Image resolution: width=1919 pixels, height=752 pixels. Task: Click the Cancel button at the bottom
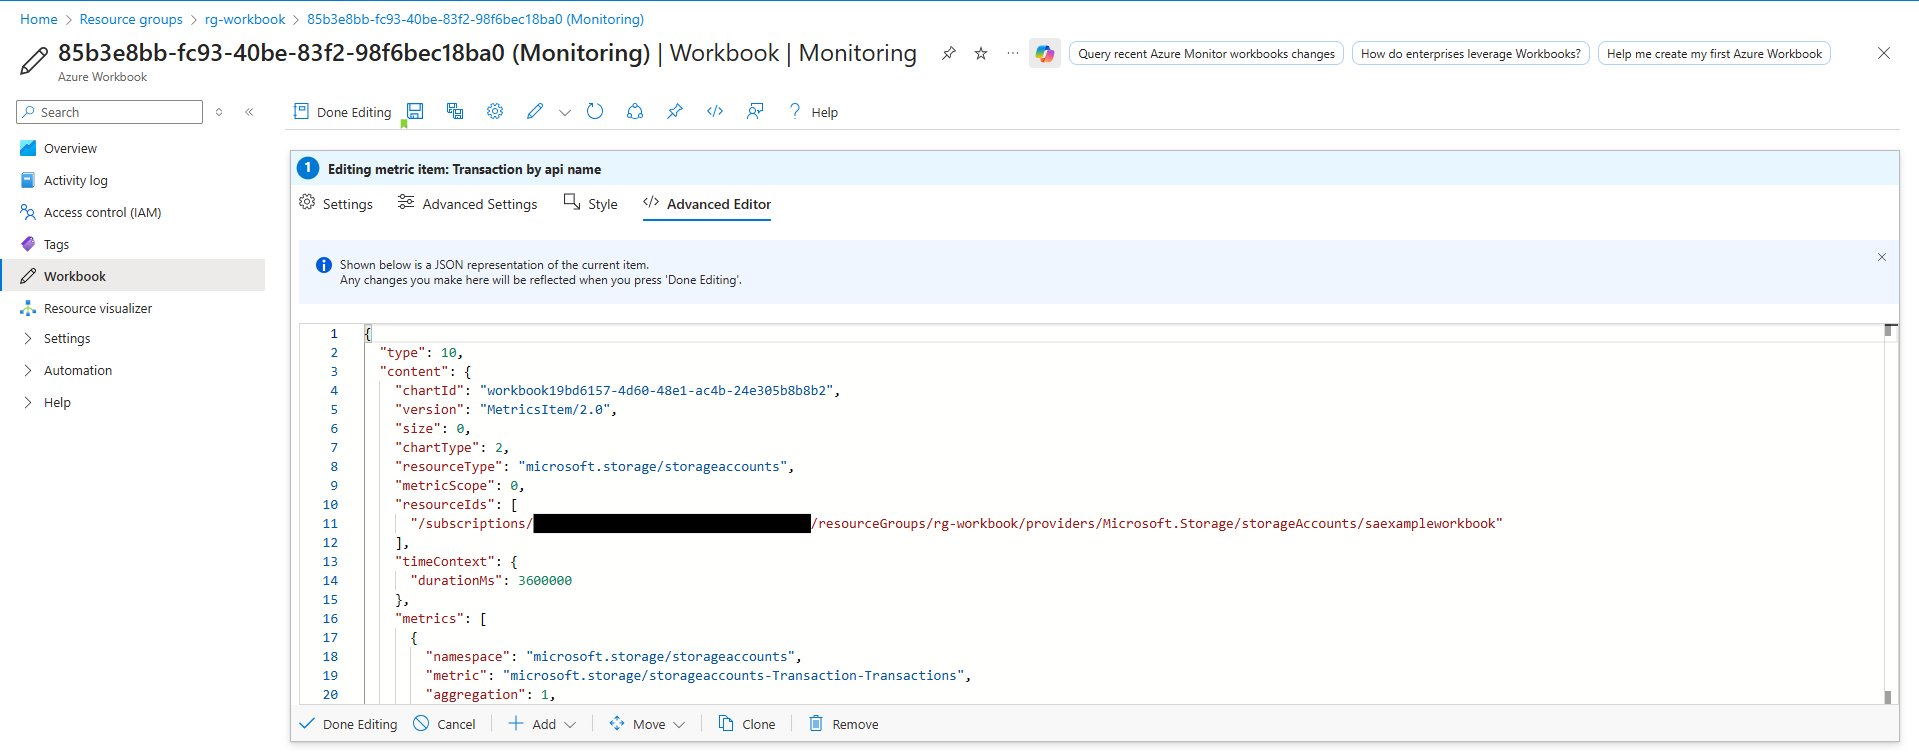[445, 724]
